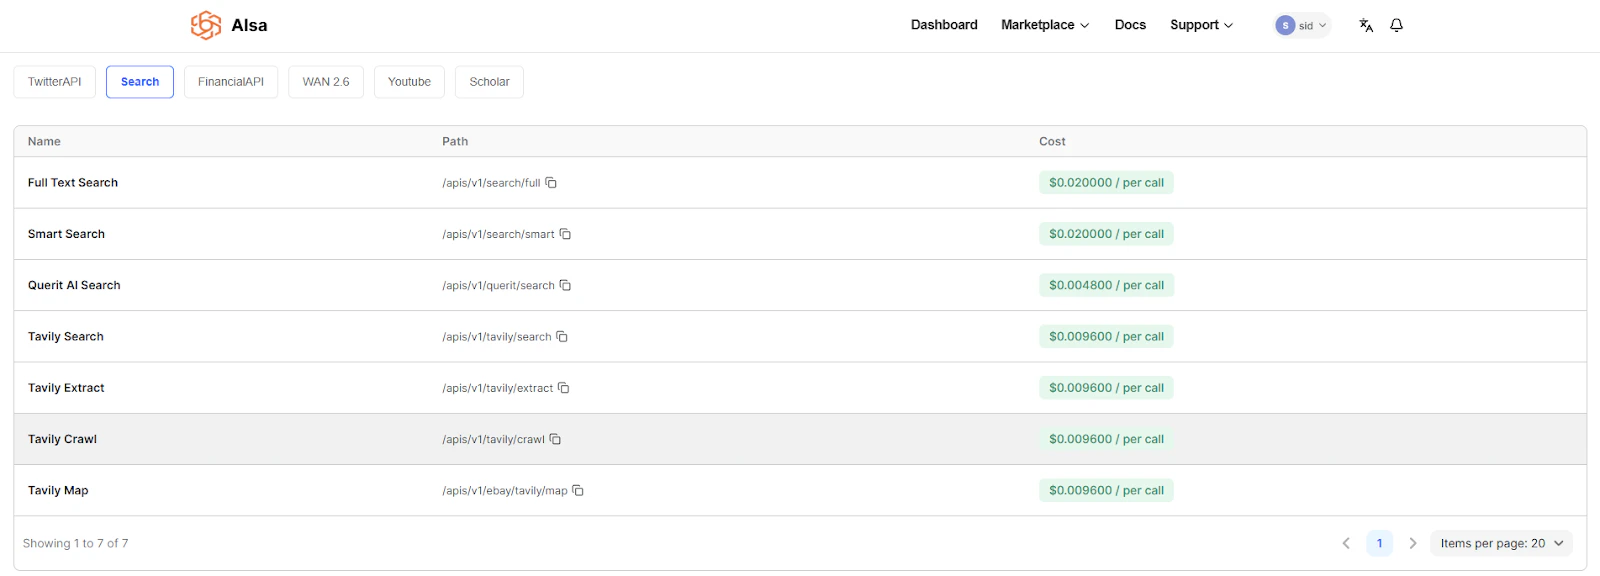Click the Tavily Search cost badge

point(1106,337)
